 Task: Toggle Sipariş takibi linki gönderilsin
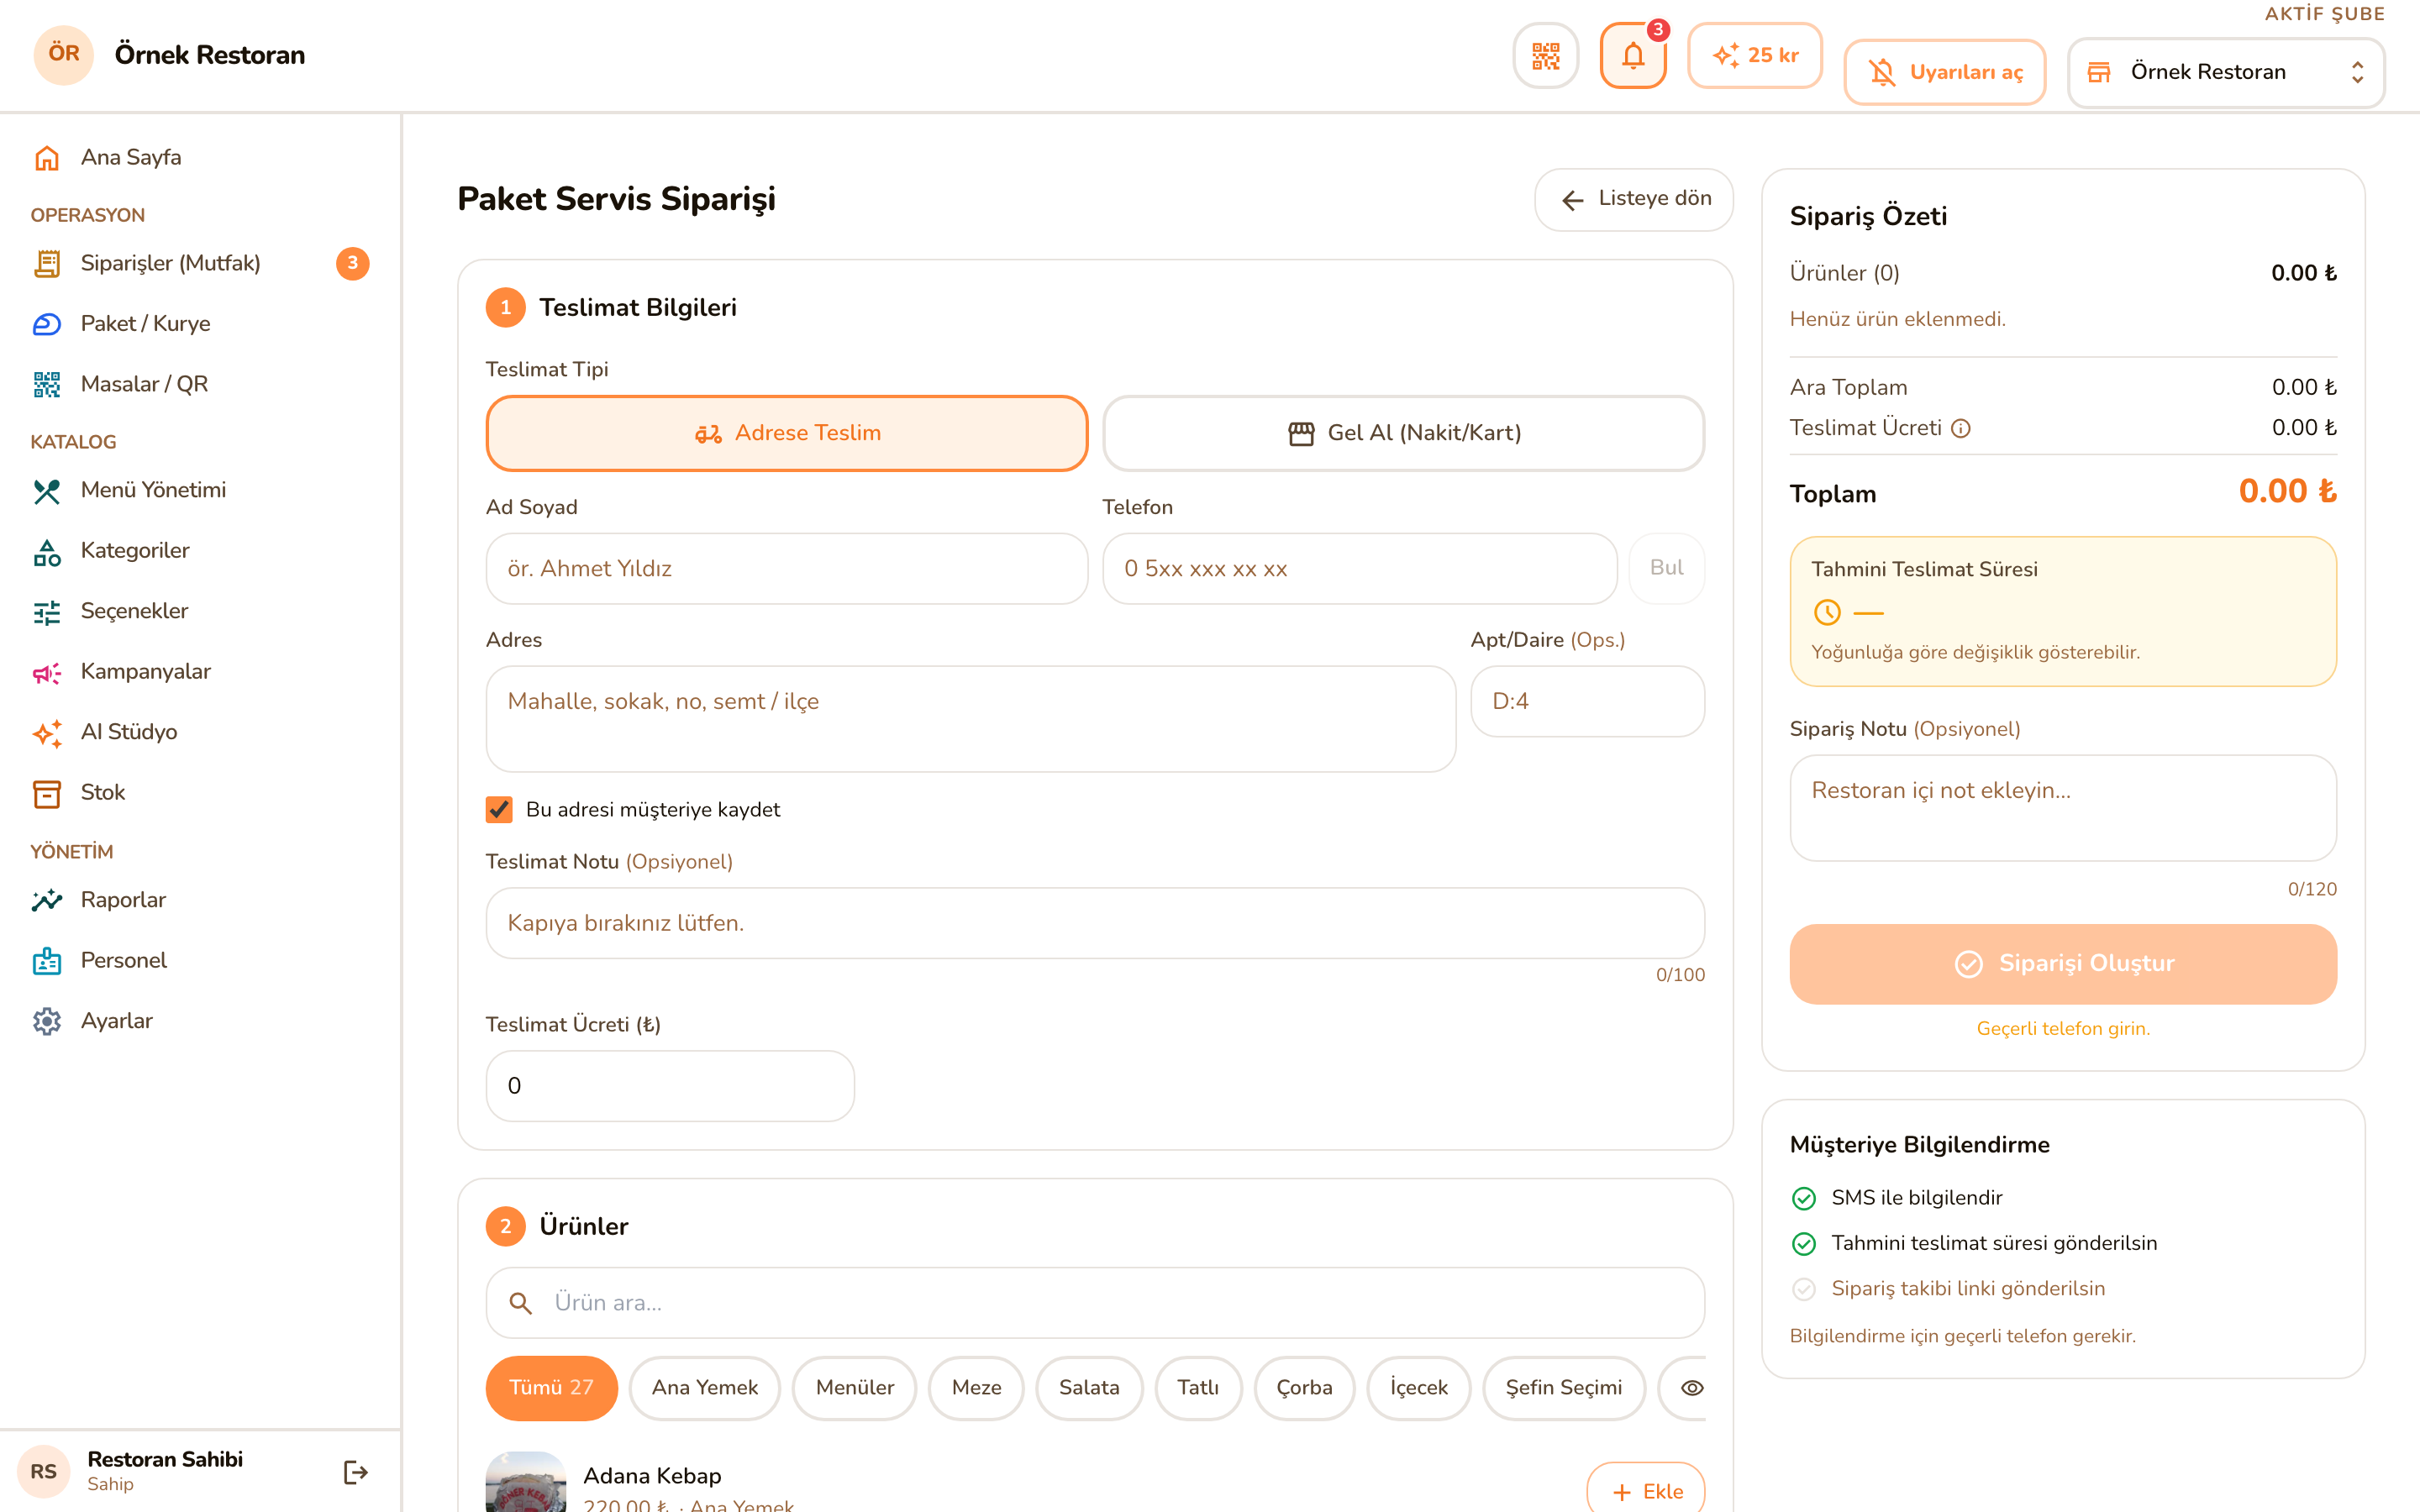tap(1947, 1289)
